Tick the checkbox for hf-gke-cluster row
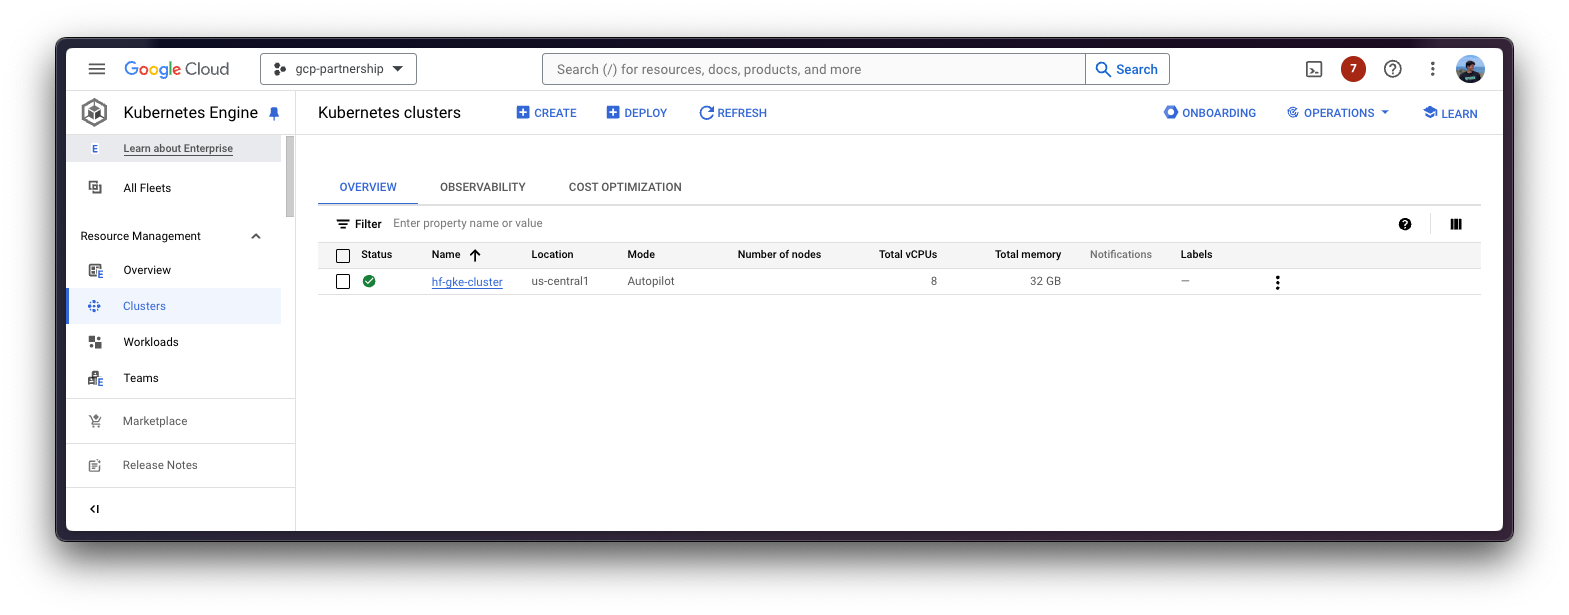The height and width of the screenshot is (615, 1569). (343, 282)
